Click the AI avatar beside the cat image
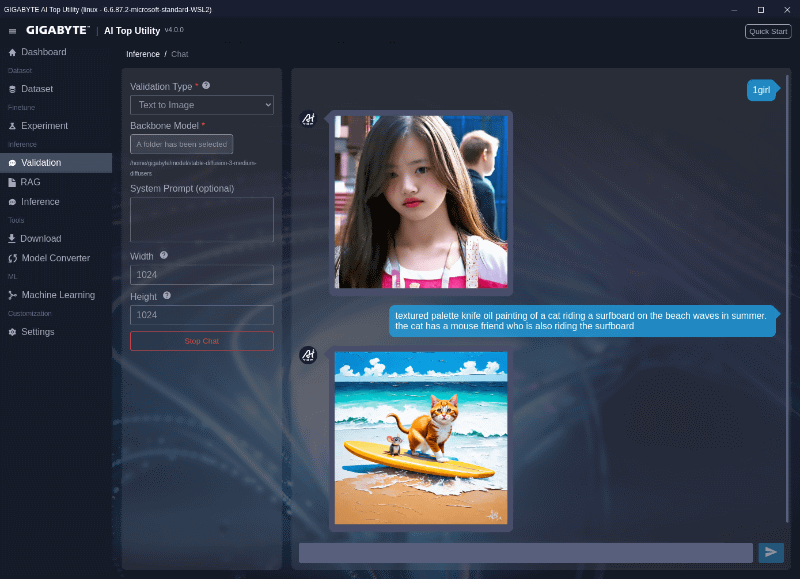The width and height of the screenshot is (800, 579). tap(307, 356)
